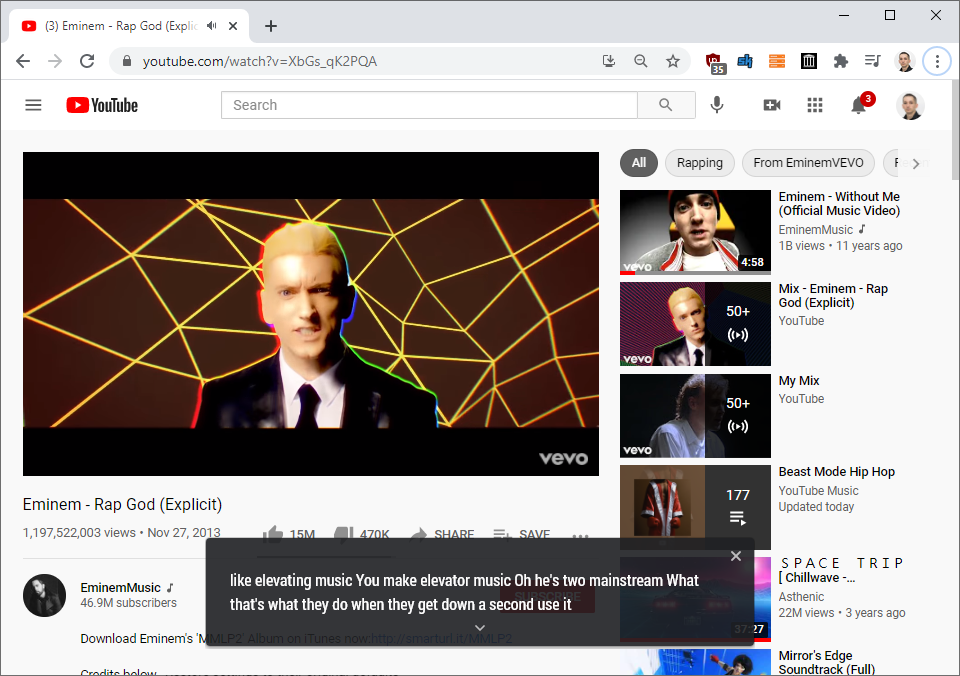Open the hamburger guide menu
The width and height of the screenshot is (960, 676).
(33, 104)
